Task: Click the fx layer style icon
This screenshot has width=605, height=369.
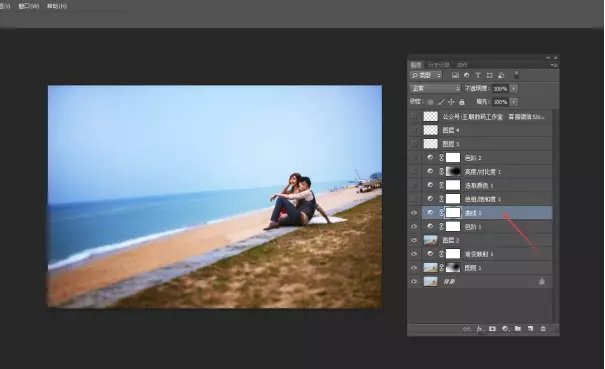Action: (x=479, y=329)
